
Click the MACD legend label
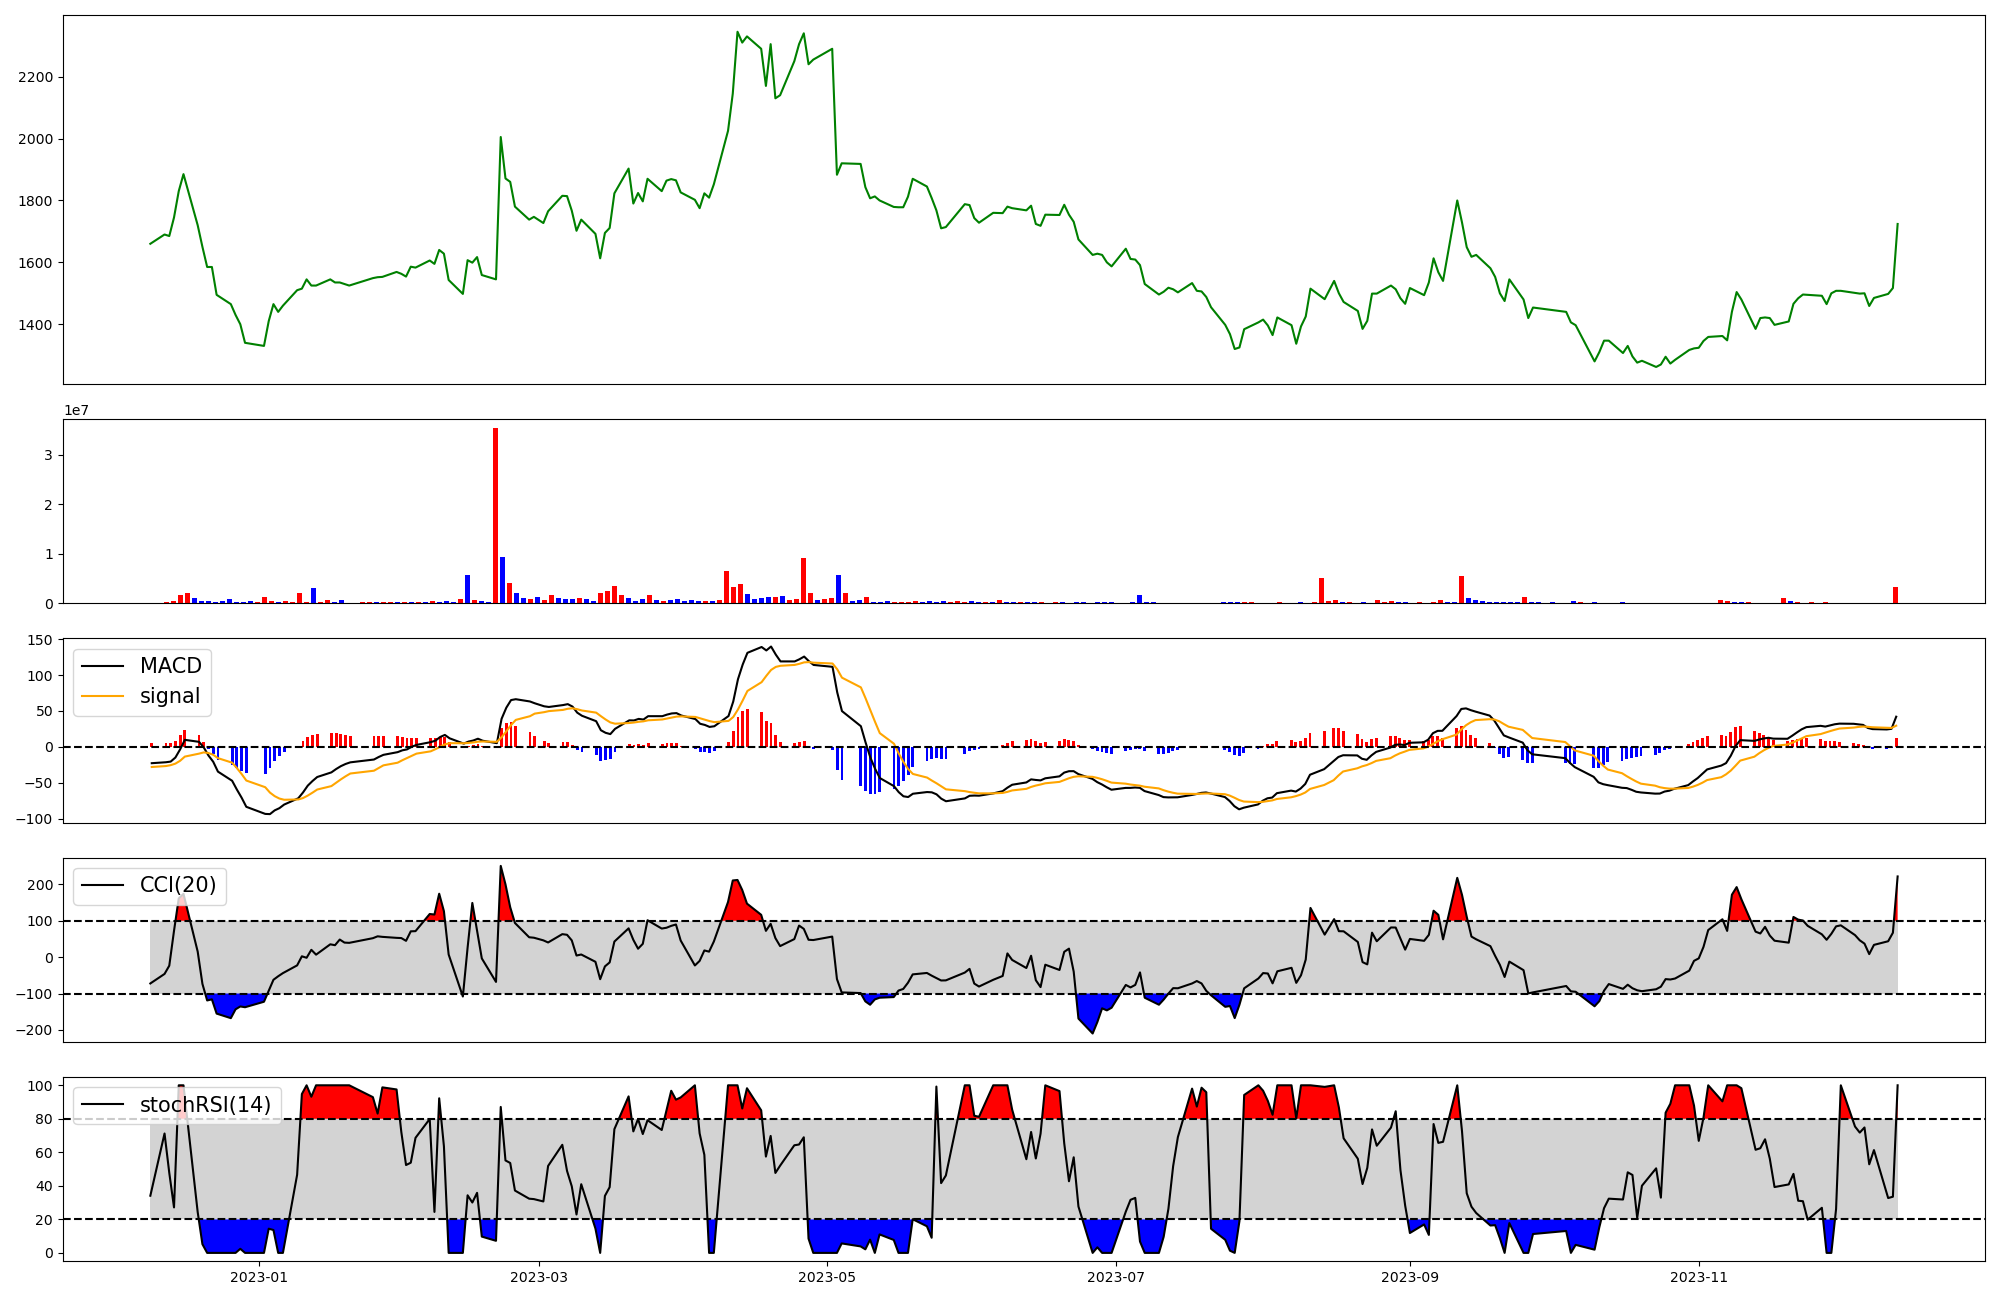(170, 666)
